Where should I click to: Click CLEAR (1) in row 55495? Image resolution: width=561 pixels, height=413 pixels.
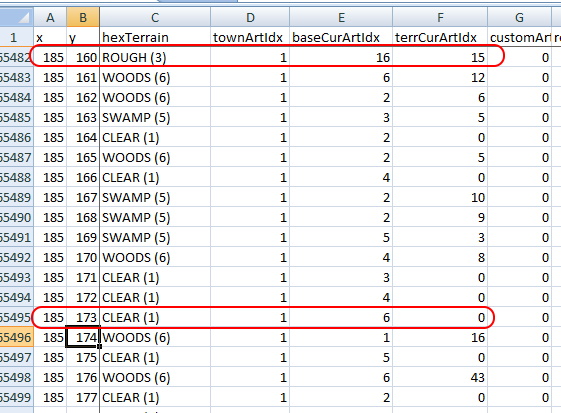click(x=155, y=317)
